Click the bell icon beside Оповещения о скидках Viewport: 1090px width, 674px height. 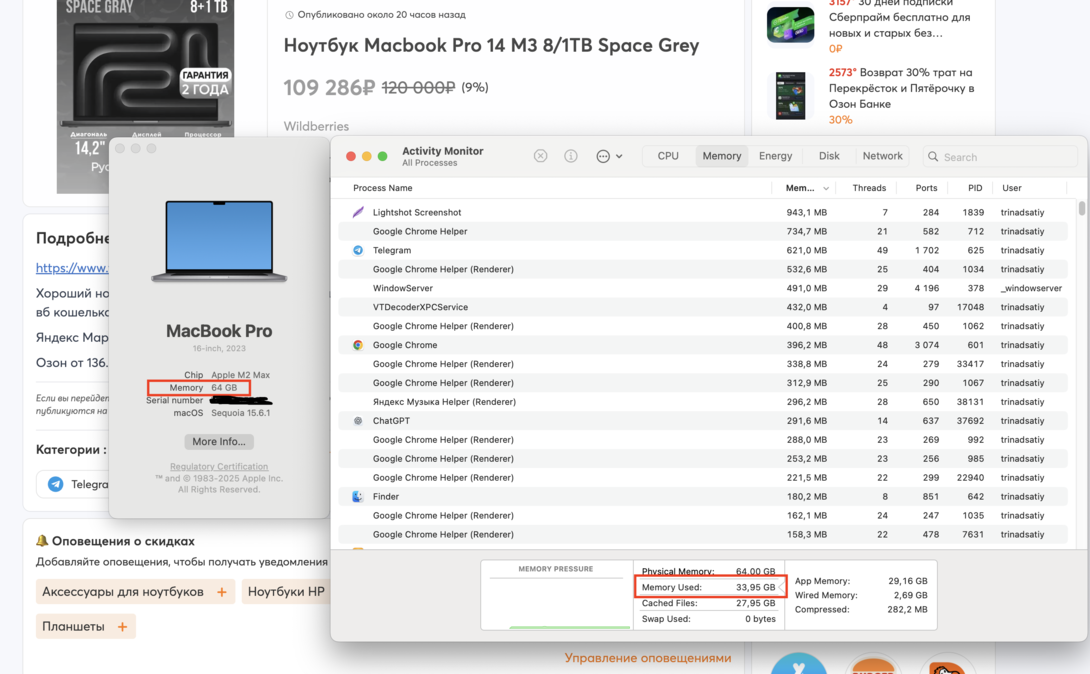pos(42,541)
